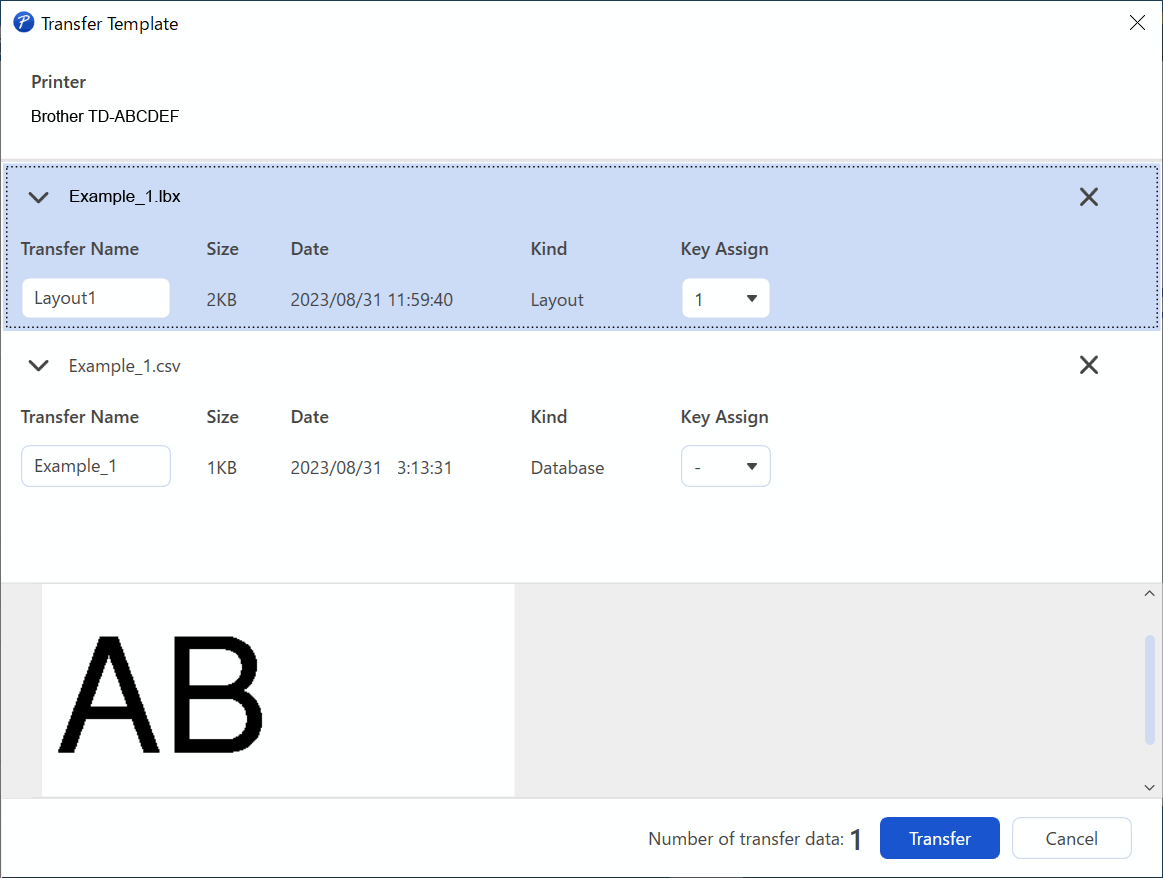Screen dimensions: 1163x878
Task: Click the Brother TD-ABCDEF printer name
Action: tap(105, 116)
